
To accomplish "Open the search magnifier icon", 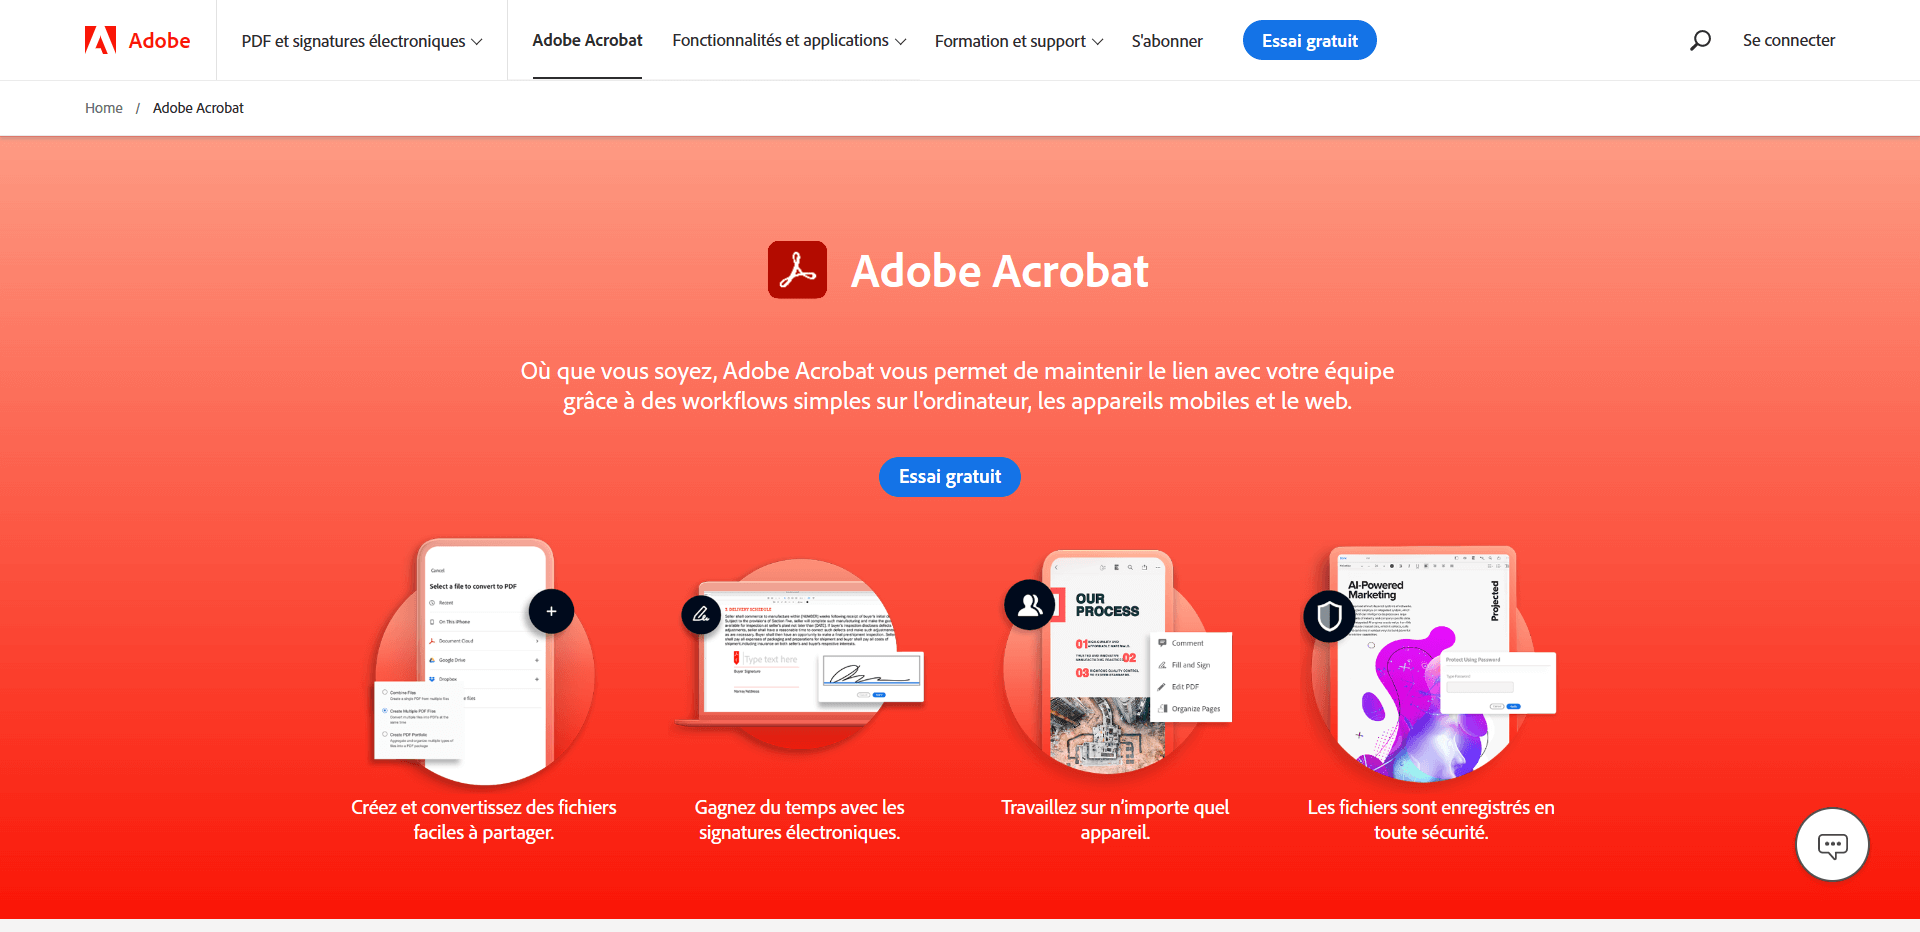I will click(x=1700, y=40).
